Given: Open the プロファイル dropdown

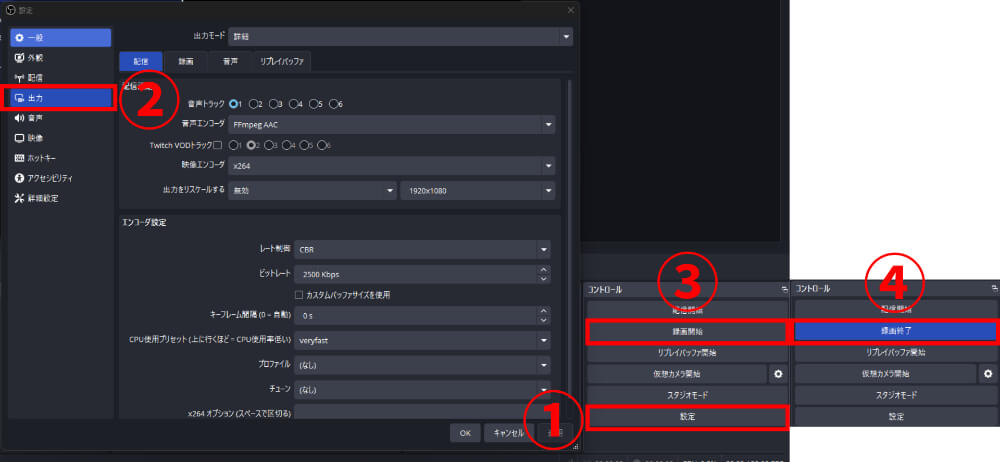Looking at the screenshot, I should 422,365.
